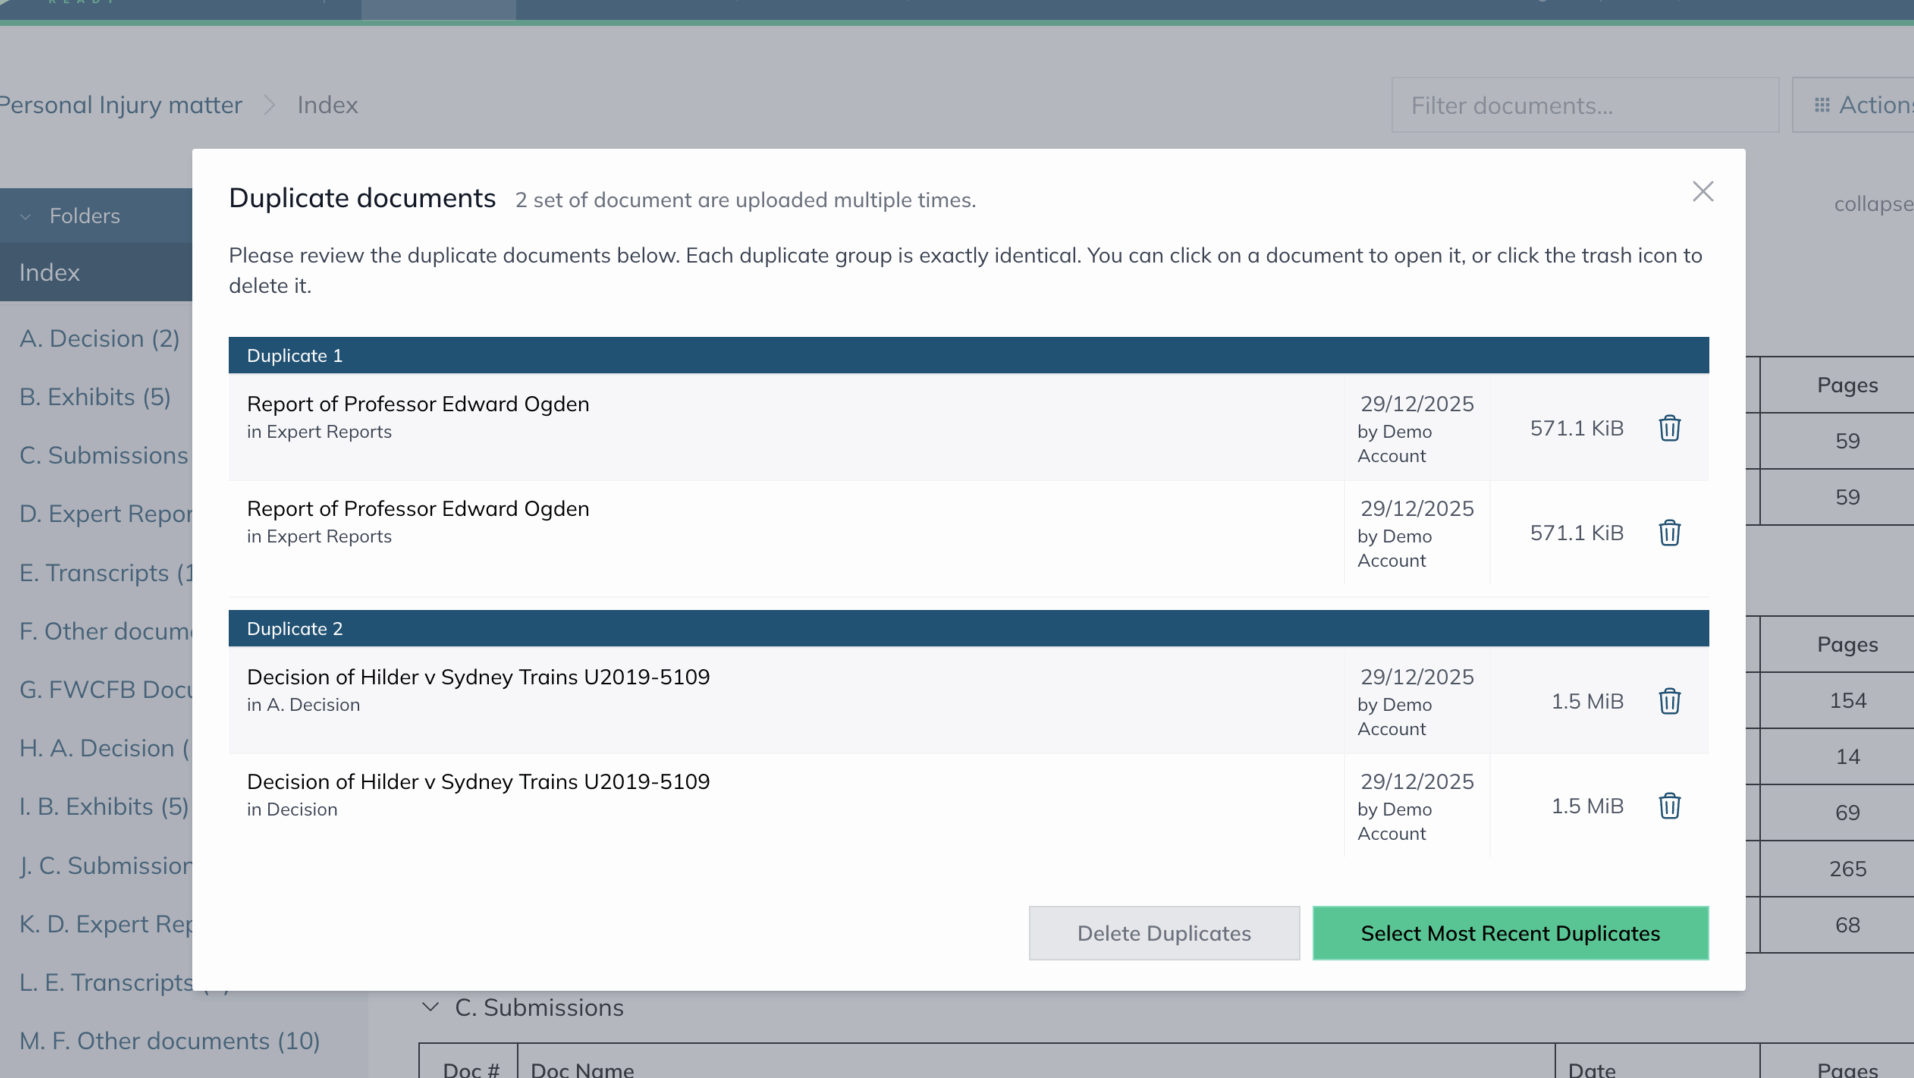The image size is (1914, 1078).
Task: Click trash icon for second Edward Ogden report
Action: 1669,533
